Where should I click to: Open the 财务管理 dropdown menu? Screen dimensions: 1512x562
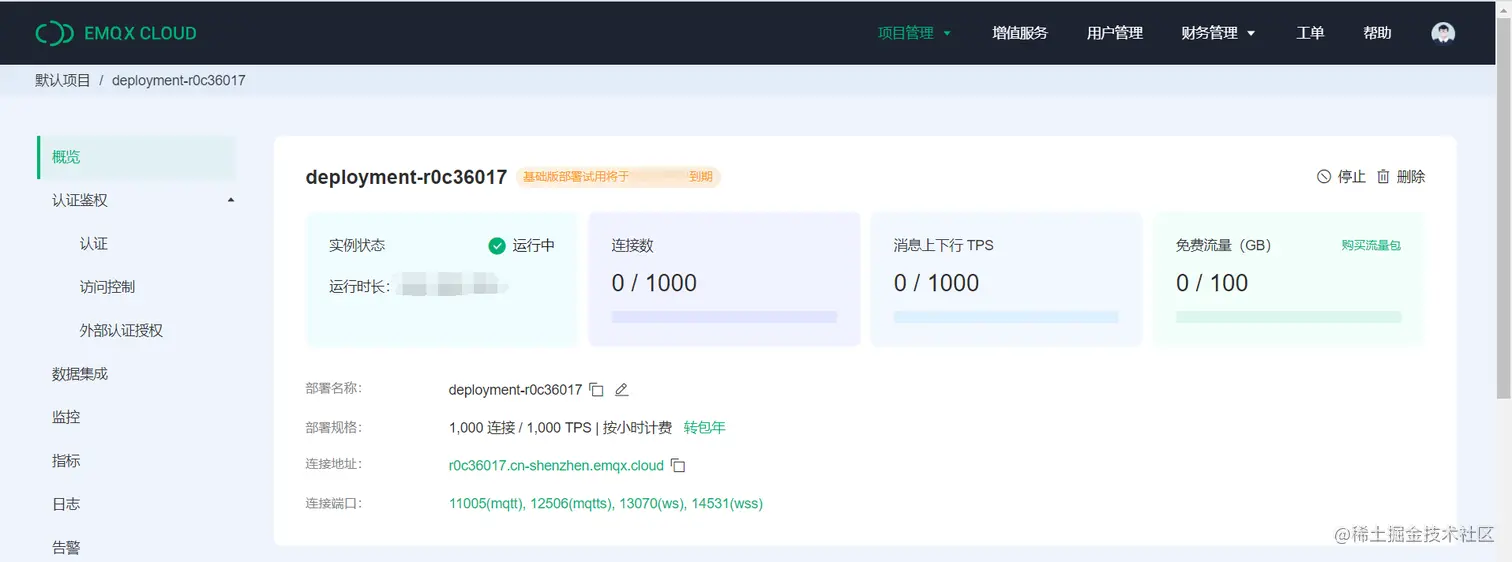pos(1218,33)
